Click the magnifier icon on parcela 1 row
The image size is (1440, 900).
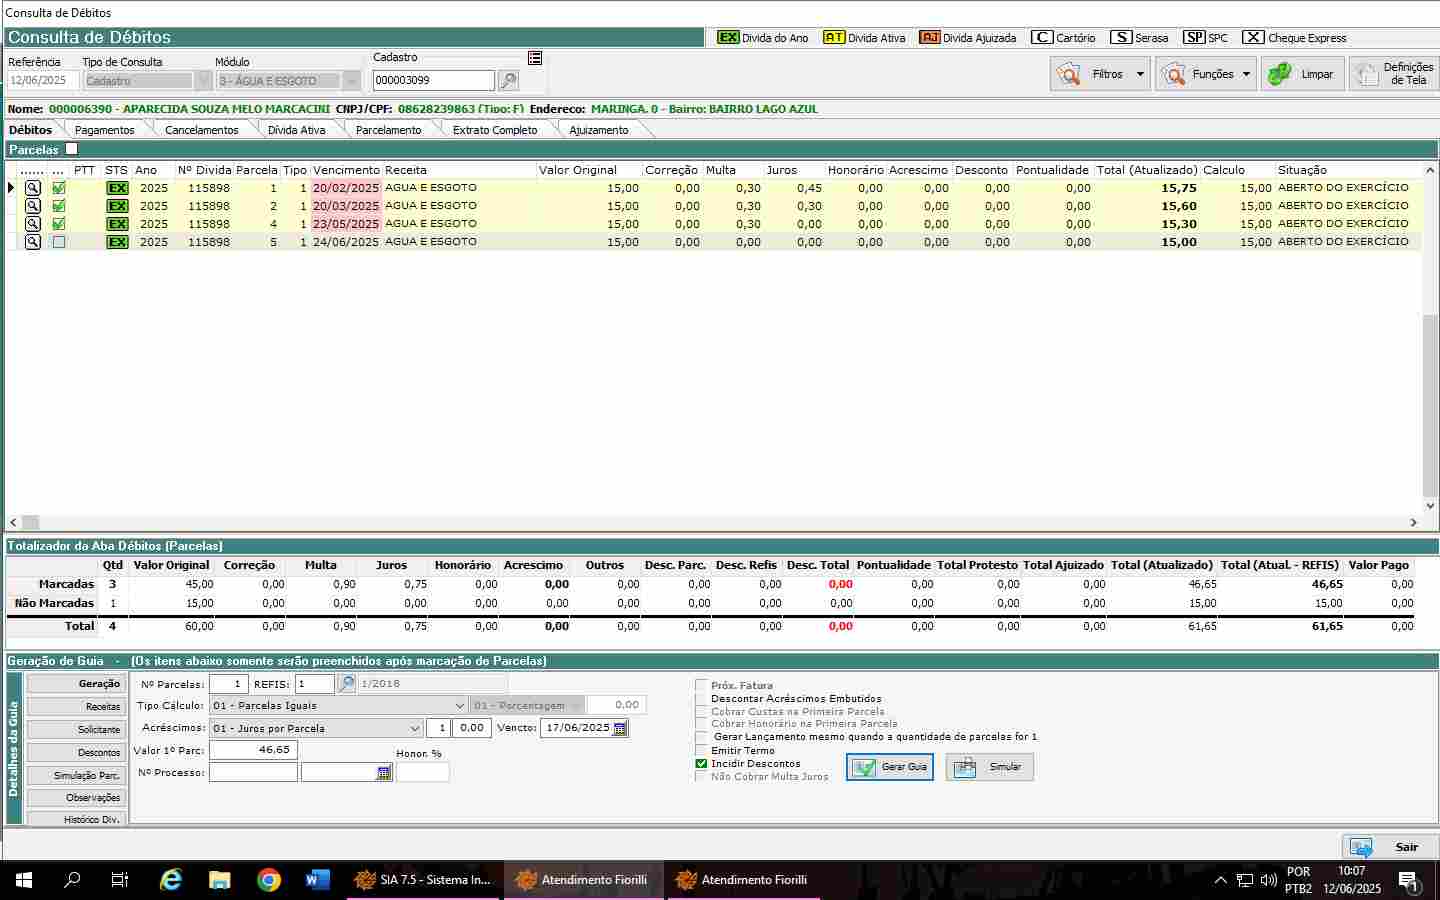(x=33, y=188)
